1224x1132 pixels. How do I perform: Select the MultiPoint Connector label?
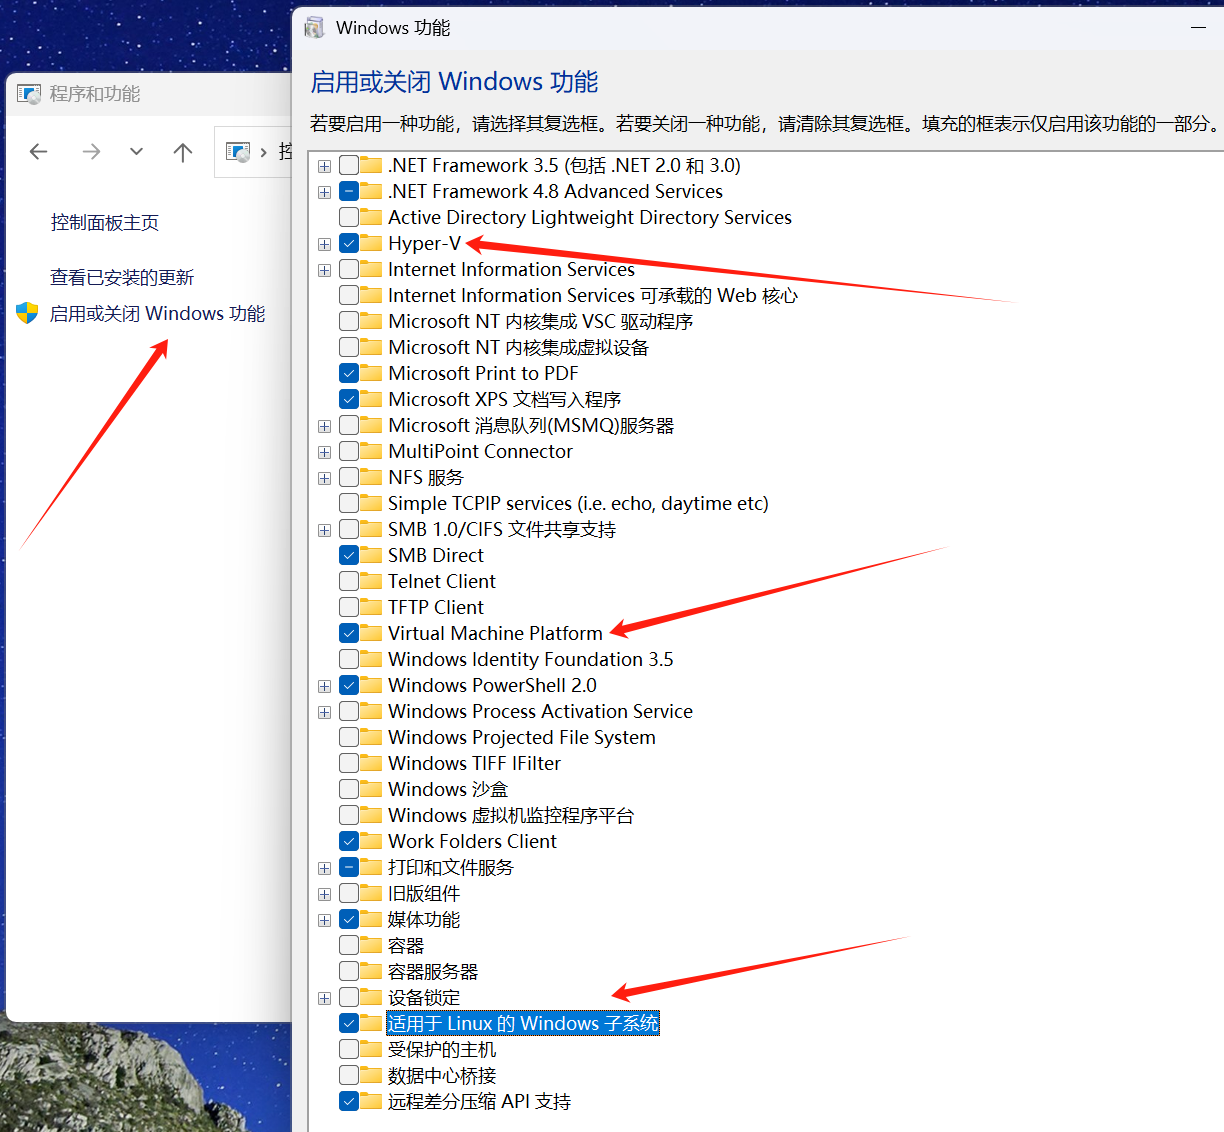click(x=480, y=451)
